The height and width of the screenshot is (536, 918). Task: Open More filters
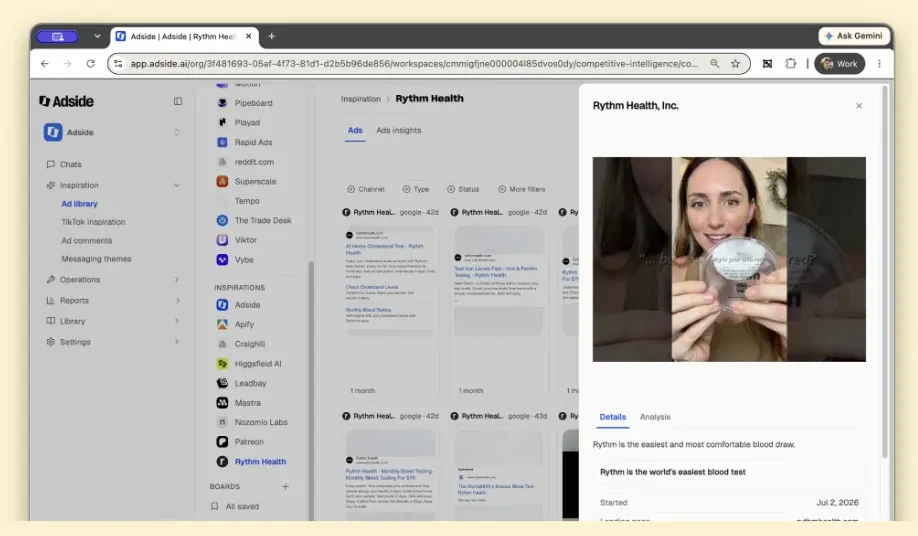[x=522, y=189]
